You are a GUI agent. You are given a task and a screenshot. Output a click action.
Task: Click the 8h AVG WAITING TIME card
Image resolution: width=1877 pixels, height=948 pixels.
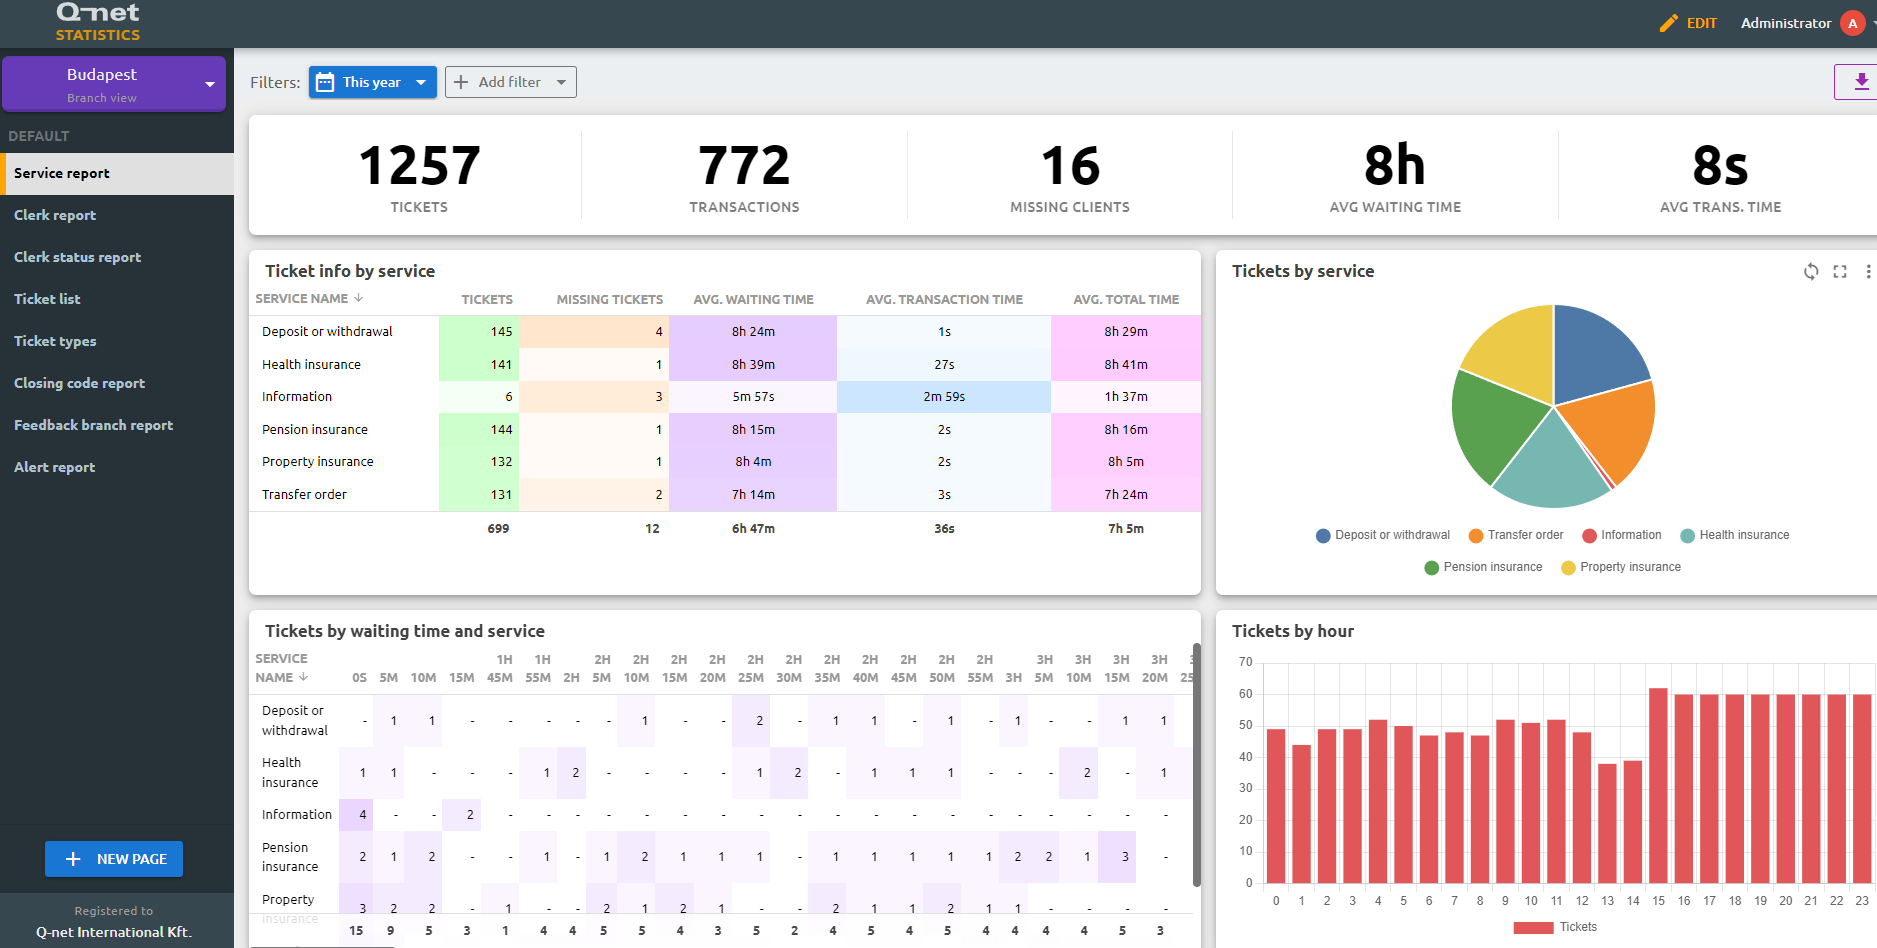coord(1395,177)
